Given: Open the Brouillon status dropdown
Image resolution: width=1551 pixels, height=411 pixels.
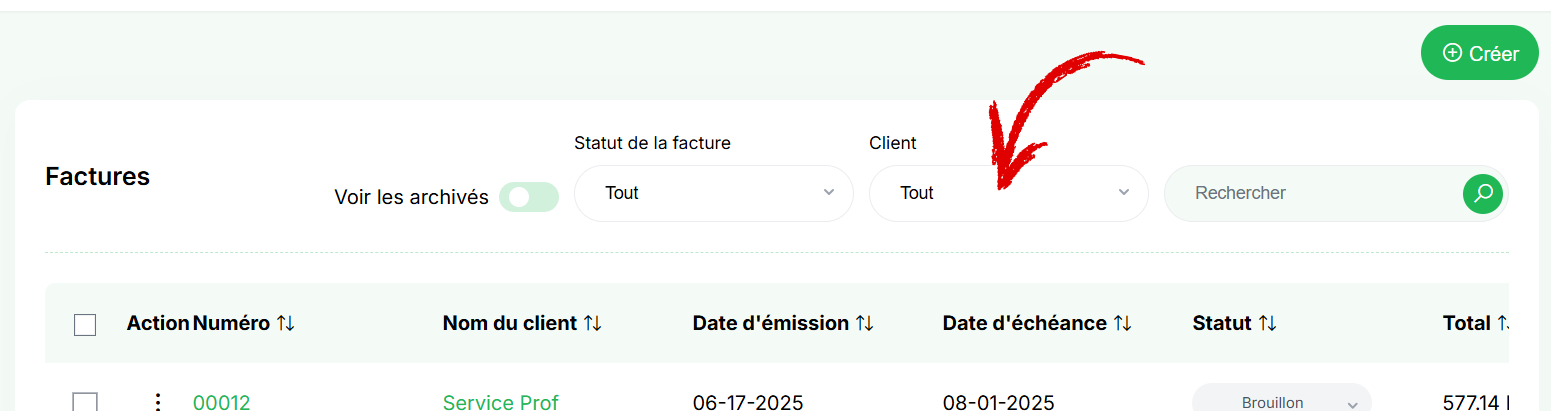Looking at the screenshot, I should pos(1282,398).
